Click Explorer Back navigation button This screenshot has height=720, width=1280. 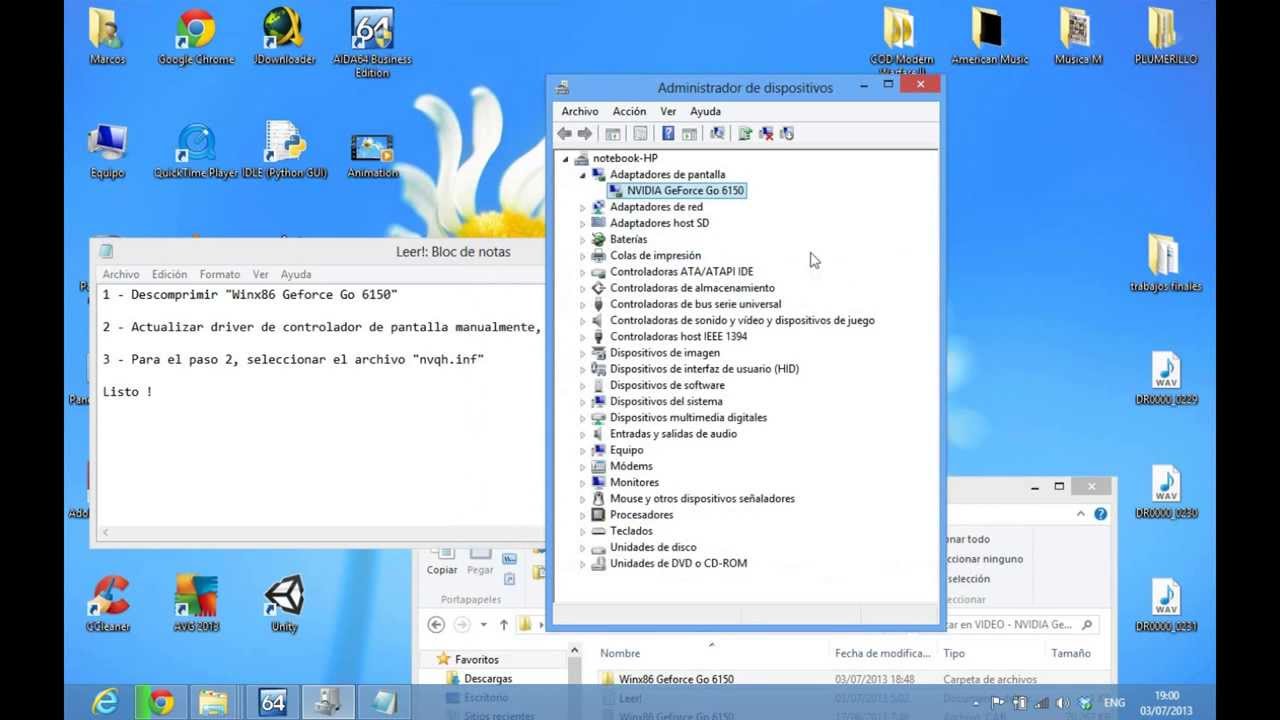click(x=436, y=624)
